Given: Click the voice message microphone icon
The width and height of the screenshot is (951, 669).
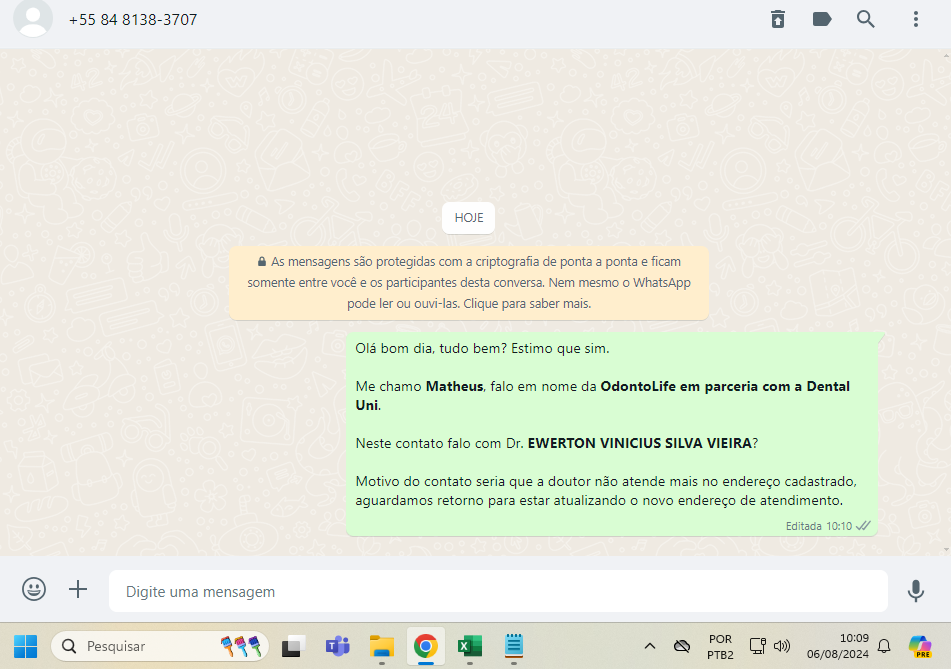Looking at the screenshot, I should [x=916, y=591].
